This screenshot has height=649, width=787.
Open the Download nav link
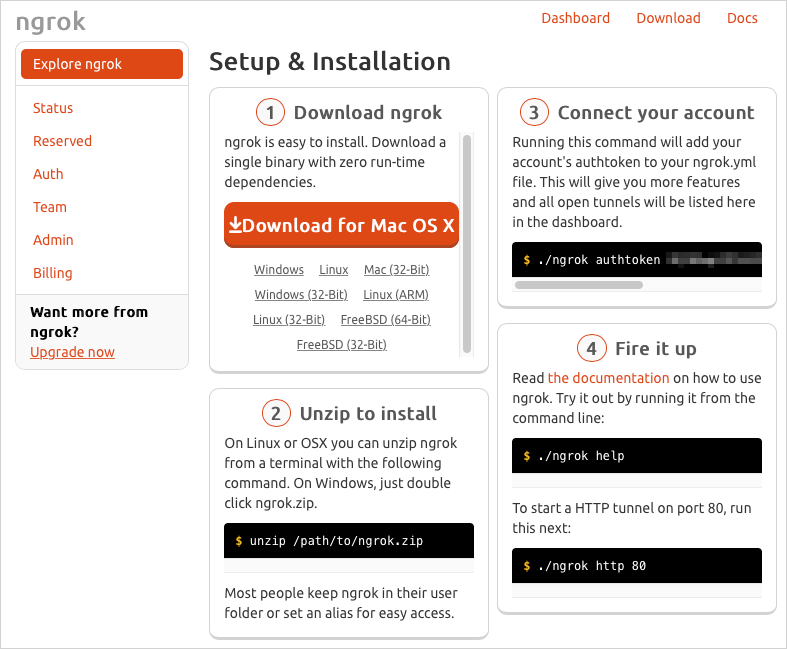tap(668, 18)
